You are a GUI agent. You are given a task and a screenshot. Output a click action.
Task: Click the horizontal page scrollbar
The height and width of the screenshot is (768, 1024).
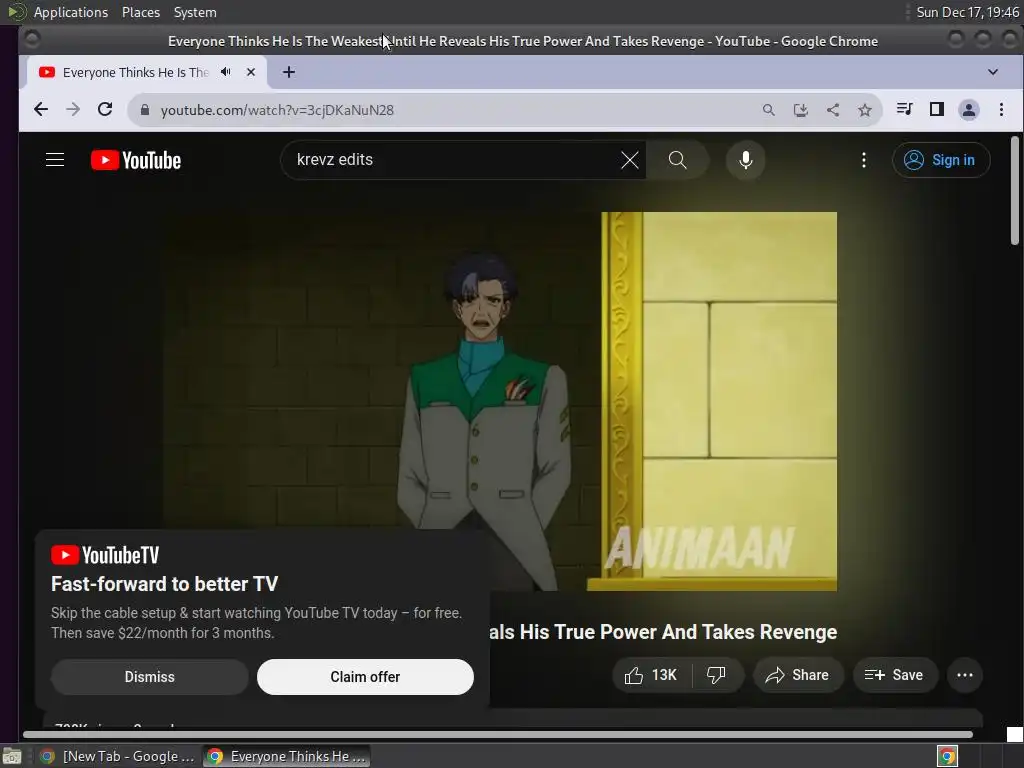[x=498, y=735]
